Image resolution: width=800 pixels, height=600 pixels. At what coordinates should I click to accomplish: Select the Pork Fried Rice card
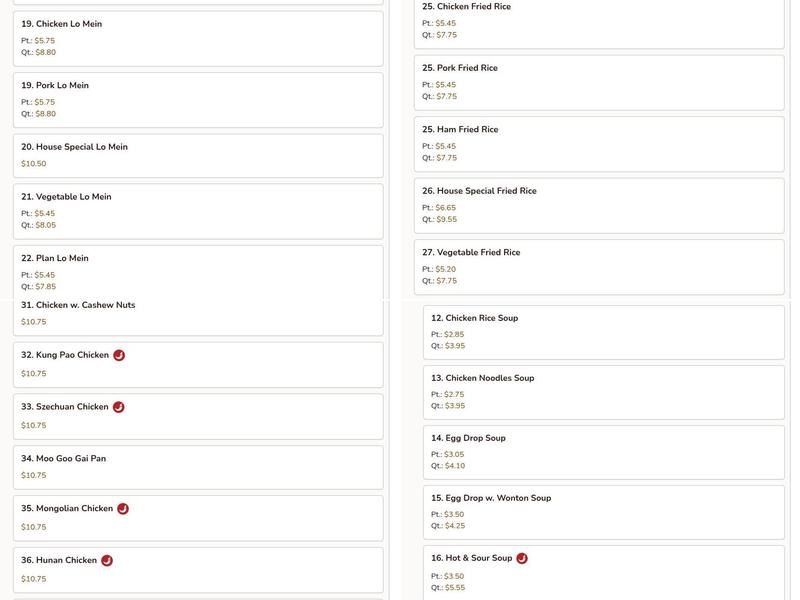599,82
